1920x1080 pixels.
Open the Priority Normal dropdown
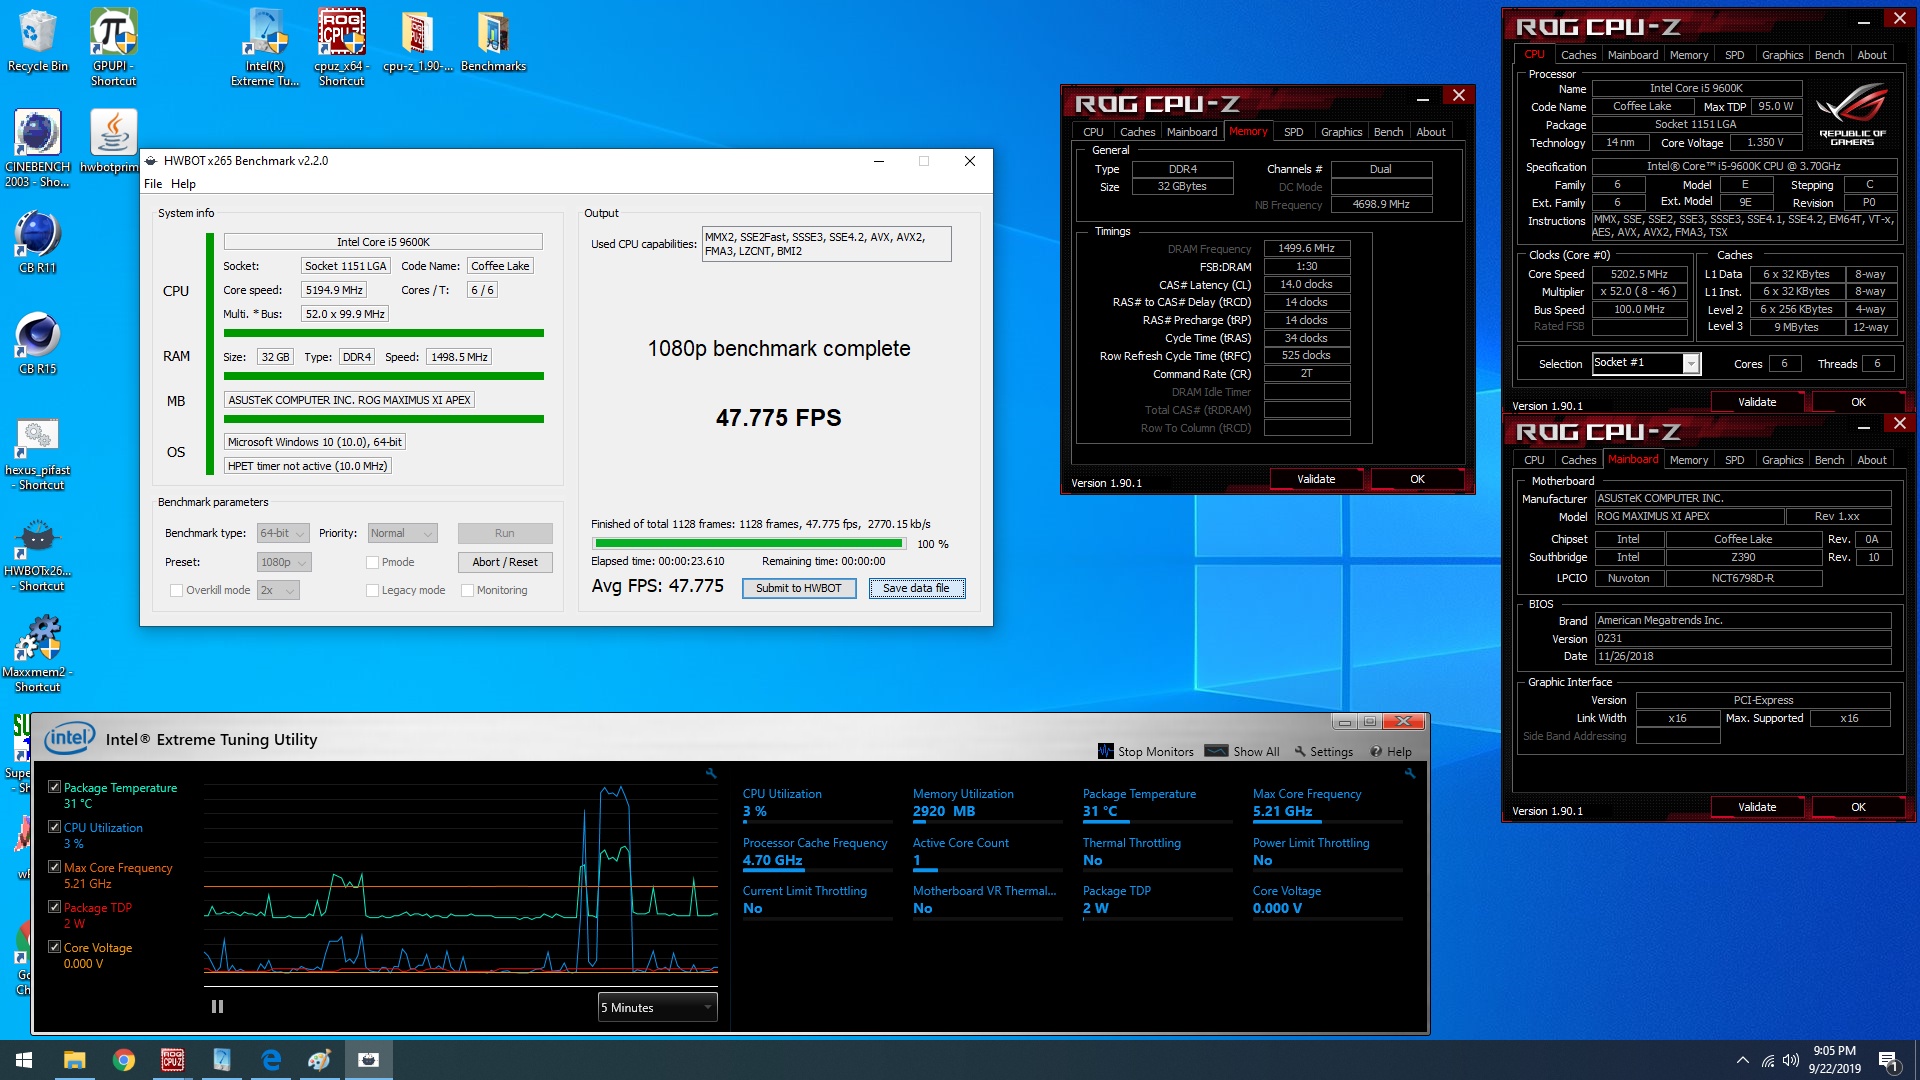pyautogui.click(x=402, y=533)
